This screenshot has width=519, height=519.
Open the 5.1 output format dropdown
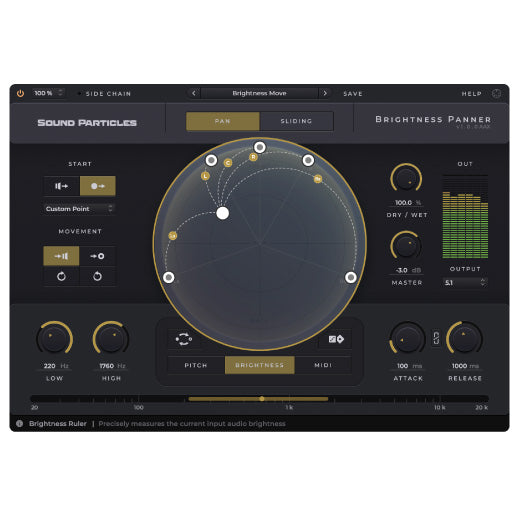(465, 283)
